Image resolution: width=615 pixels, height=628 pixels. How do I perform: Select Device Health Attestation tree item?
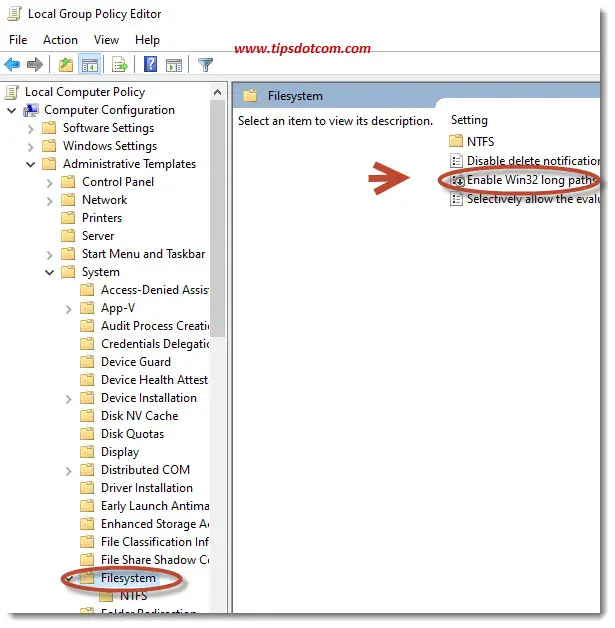pyautogui.click(x=155, y=380)
